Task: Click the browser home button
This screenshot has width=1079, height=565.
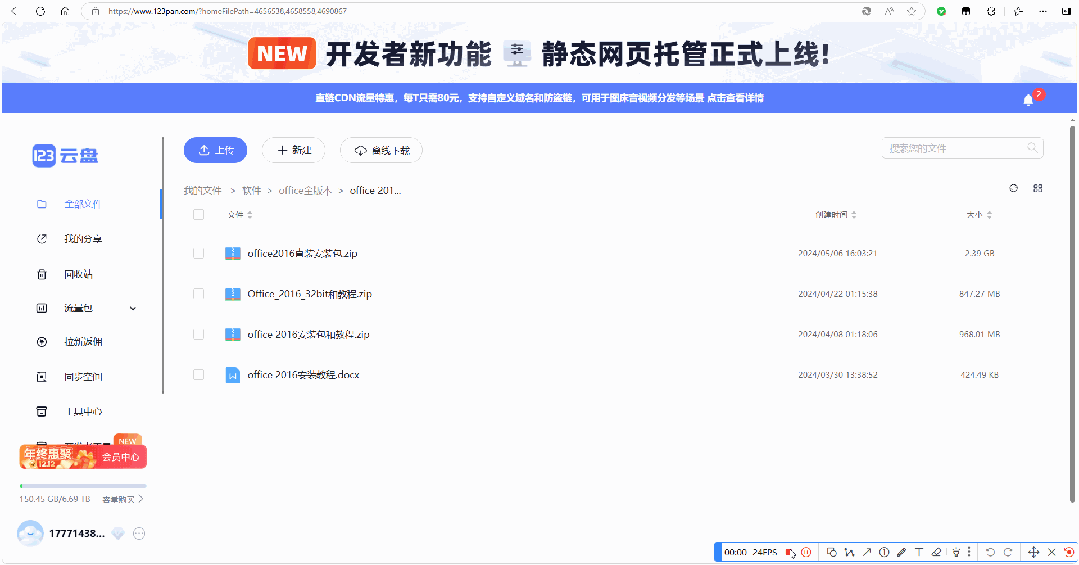Action: tap(65, 11)
